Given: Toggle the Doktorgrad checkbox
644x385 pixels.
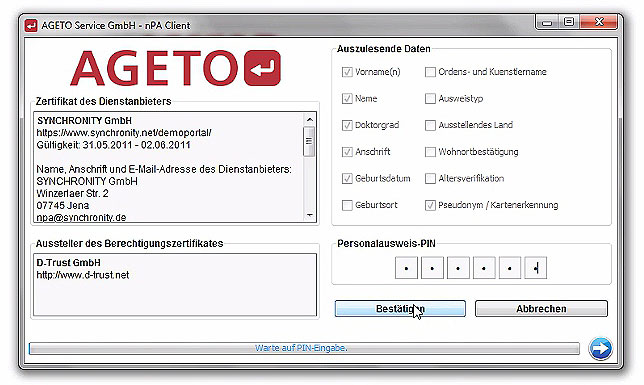Looking at the screenshot, I should pyautogui.click(x=347, y=125).
